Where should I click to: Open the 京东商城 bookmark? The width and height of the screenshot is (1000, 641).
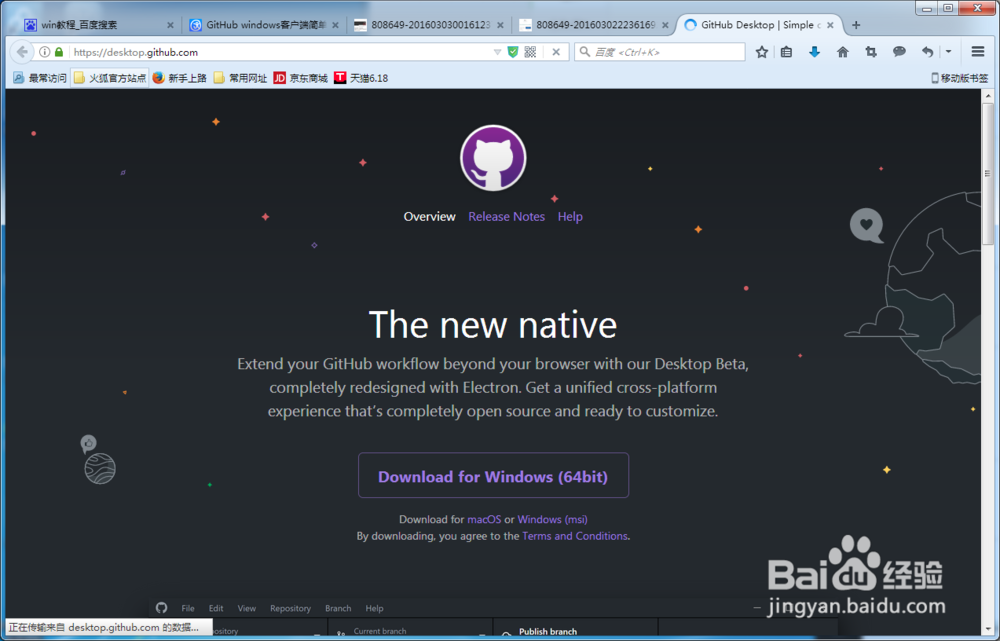click(300, 78)
